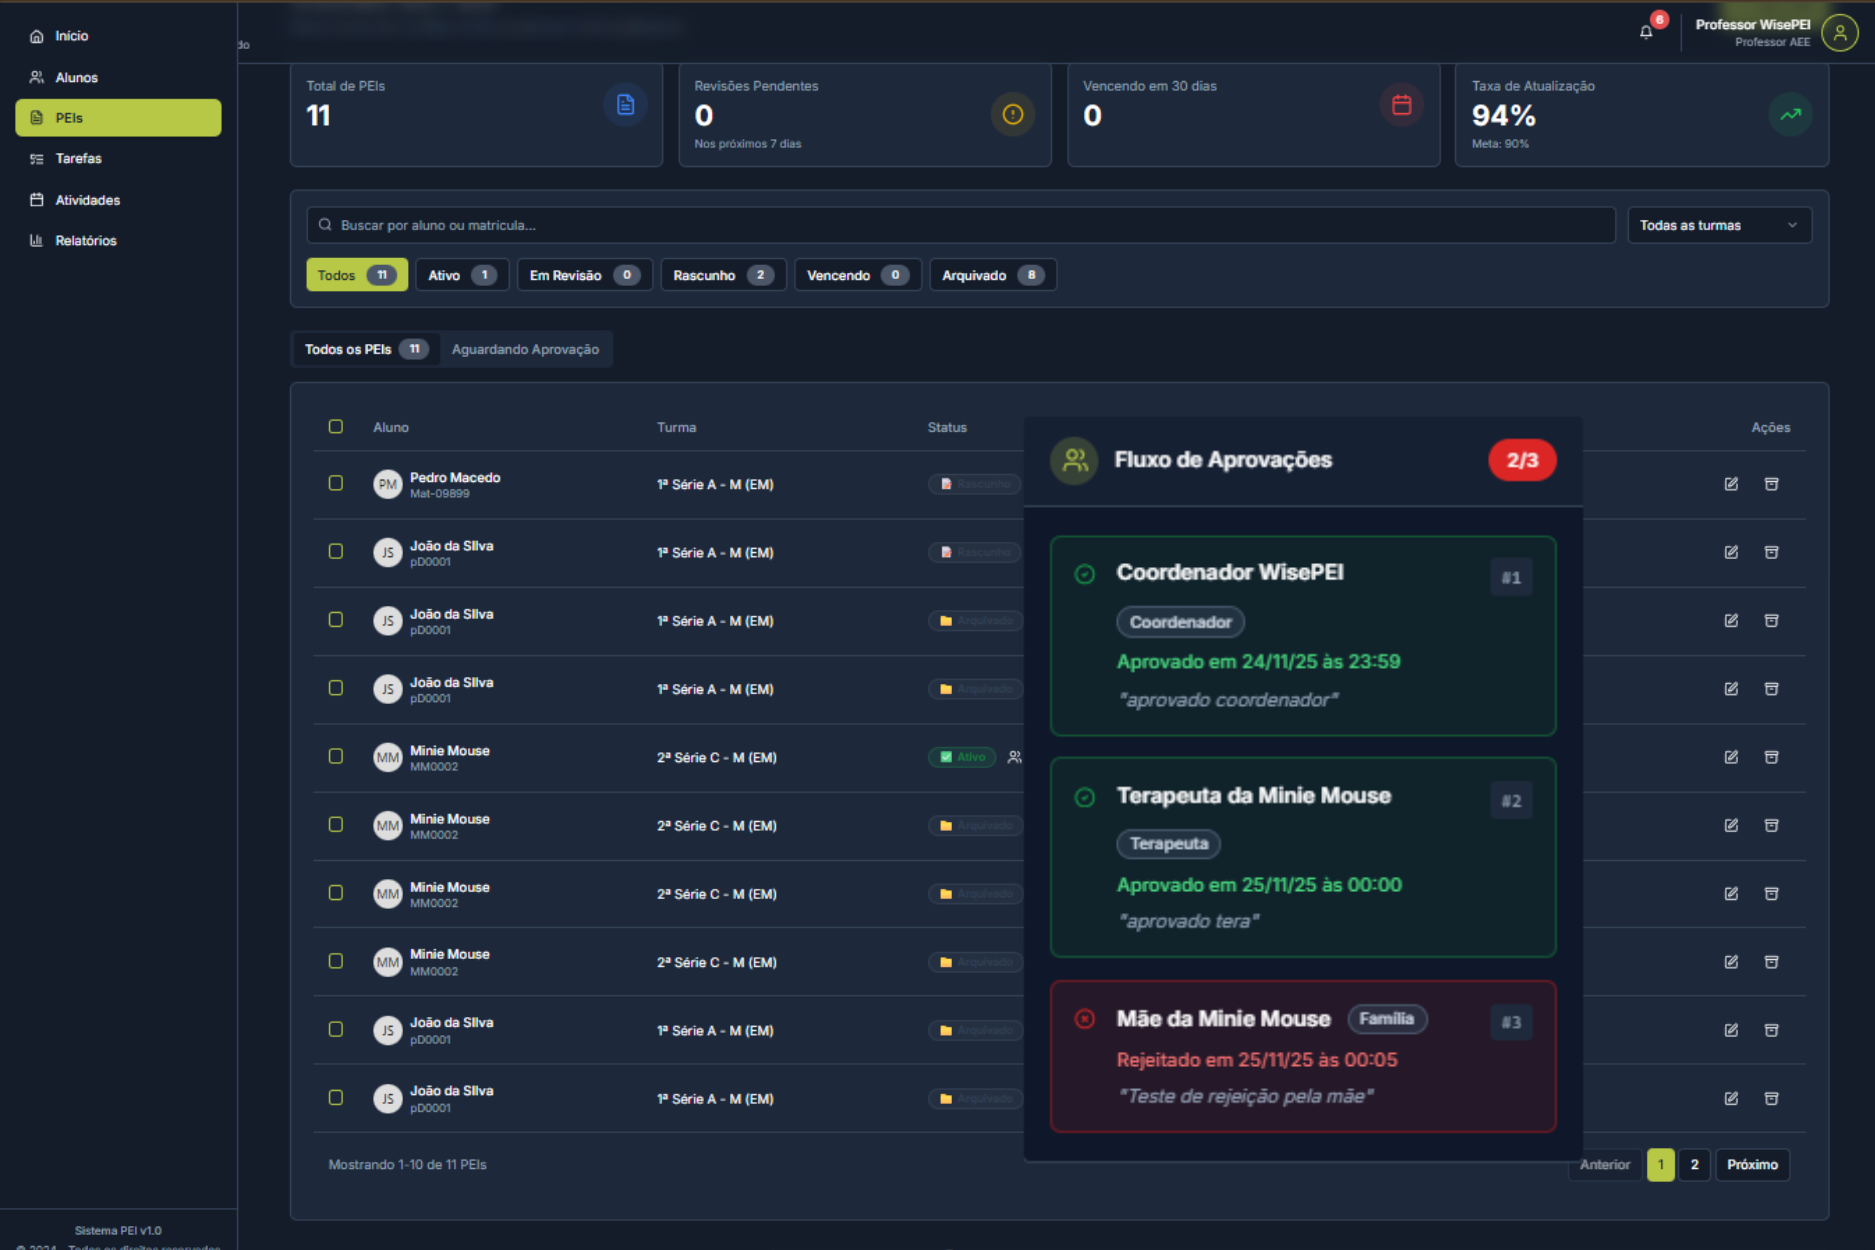Click the search field for aluno or matrícula
This screenshot has height=1250, width=1875.
[x=960, y=225]
